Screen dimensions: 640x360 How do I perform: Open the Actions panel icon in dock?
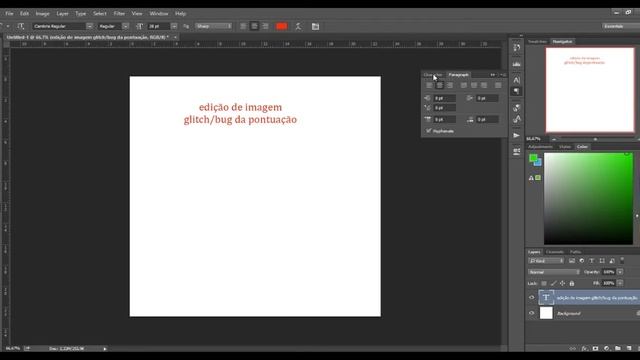click(516, 136)
